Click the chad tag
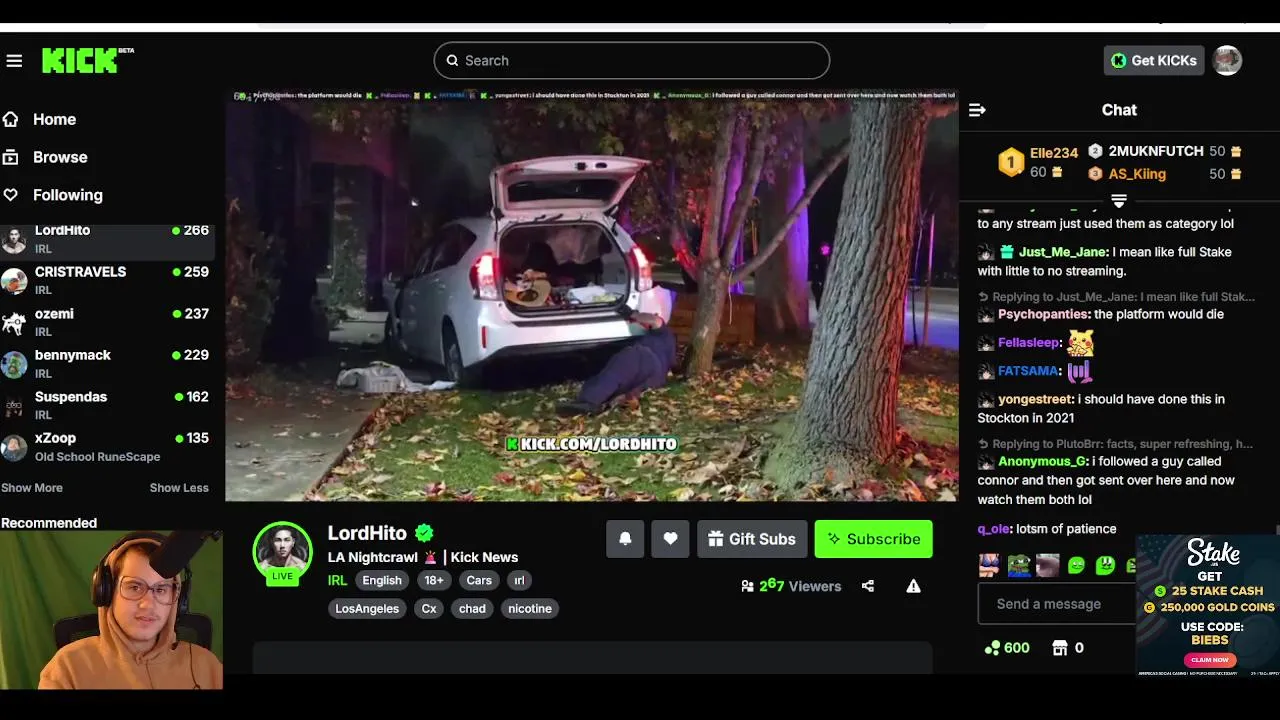The height and width of the screenshot is (720, 1280). point(472,608)
